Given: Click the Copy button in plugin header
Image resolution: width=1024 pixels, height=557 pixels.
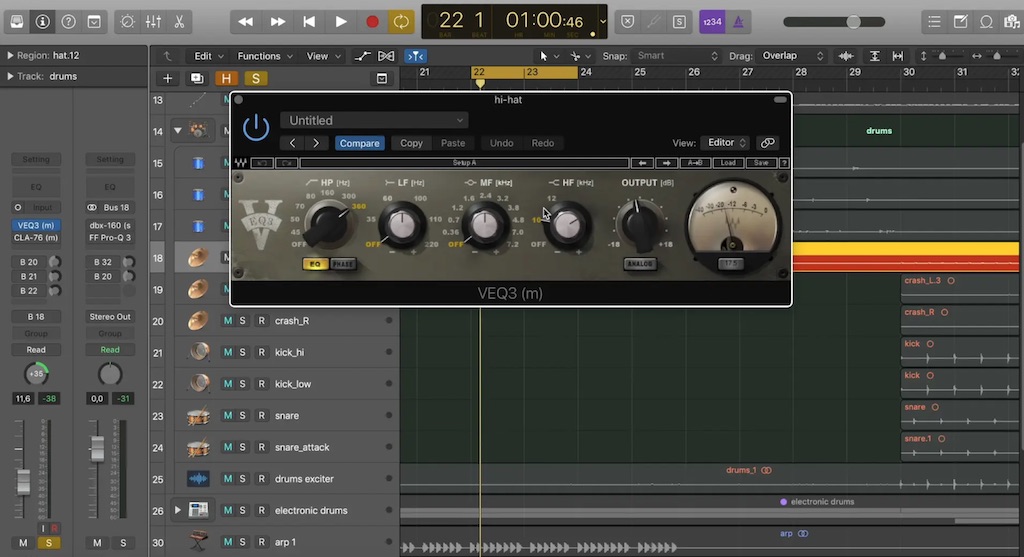Looking at the screenshot, I should click(411, 143).
